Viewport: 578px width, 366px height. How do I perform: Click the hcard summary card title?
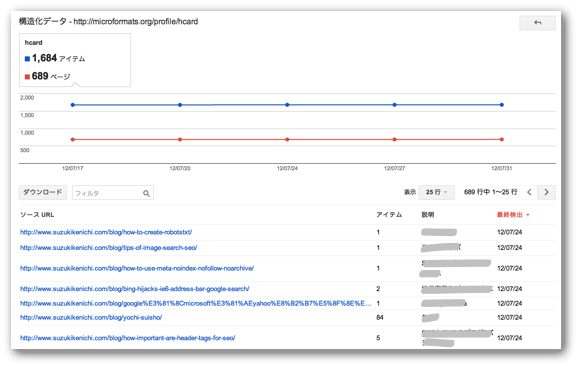34,43
